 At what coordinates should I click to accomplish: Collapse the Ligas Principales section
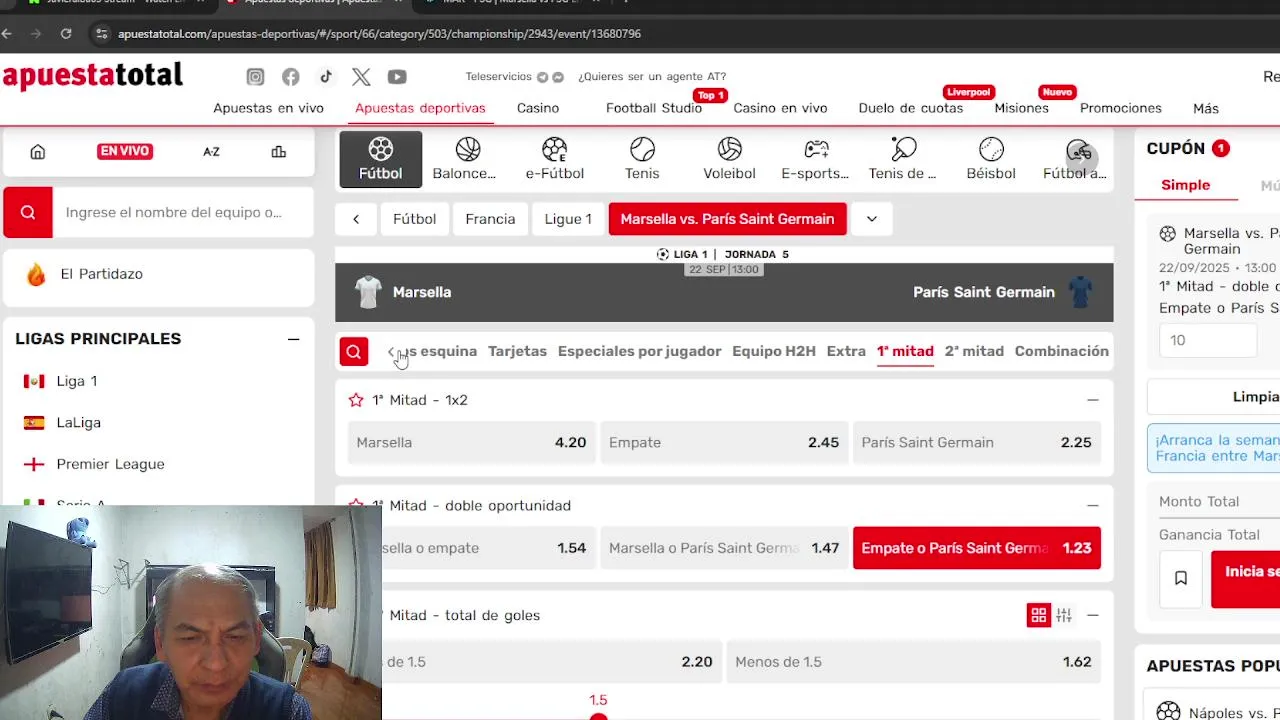click(293, 339)
